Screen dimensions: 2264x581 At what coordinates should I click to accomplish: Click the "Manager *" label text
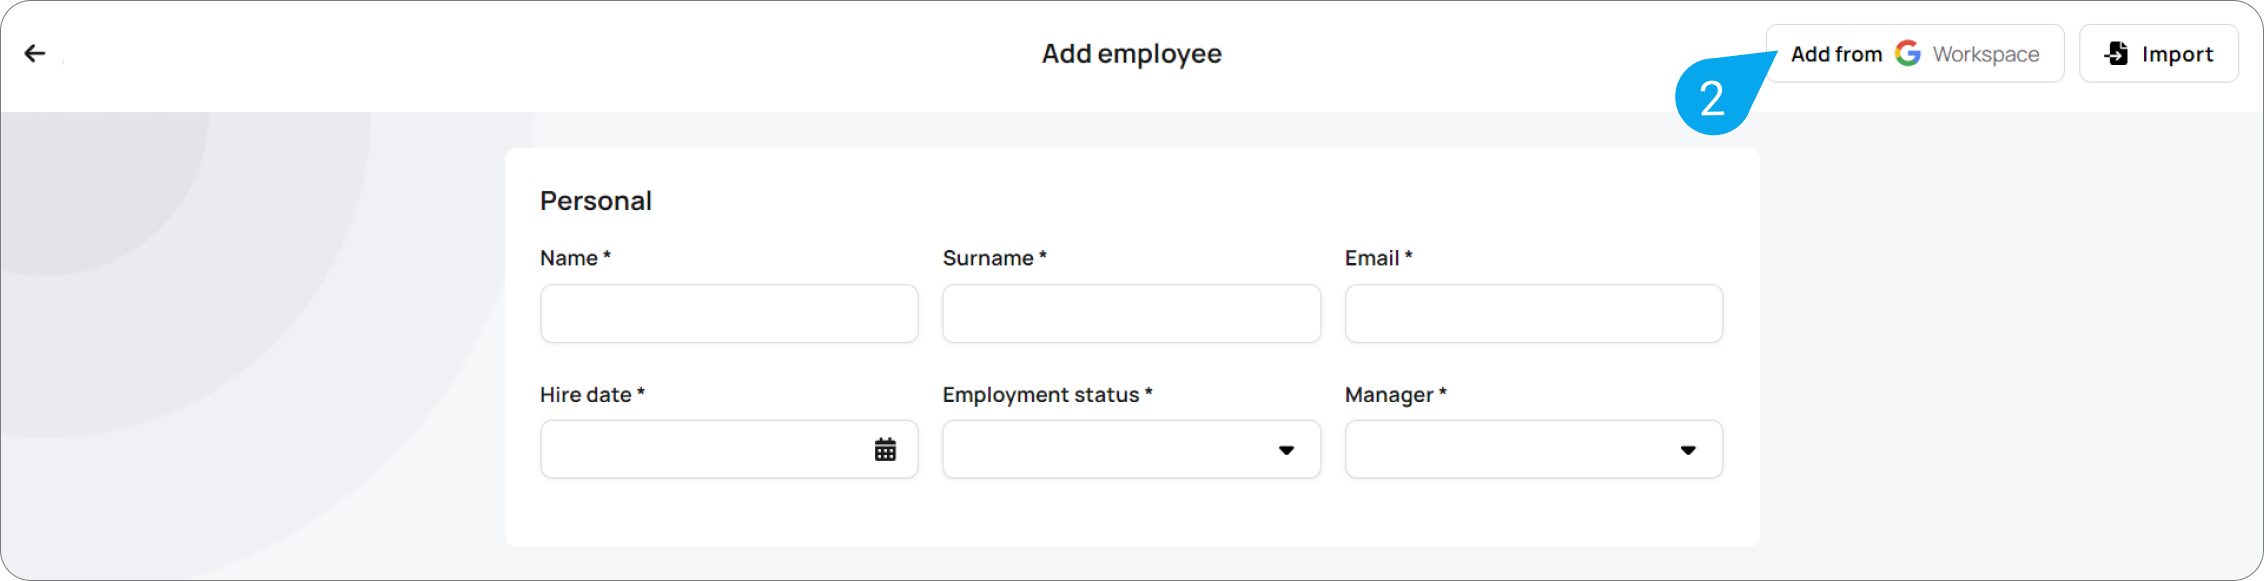tap(1396, 395)
